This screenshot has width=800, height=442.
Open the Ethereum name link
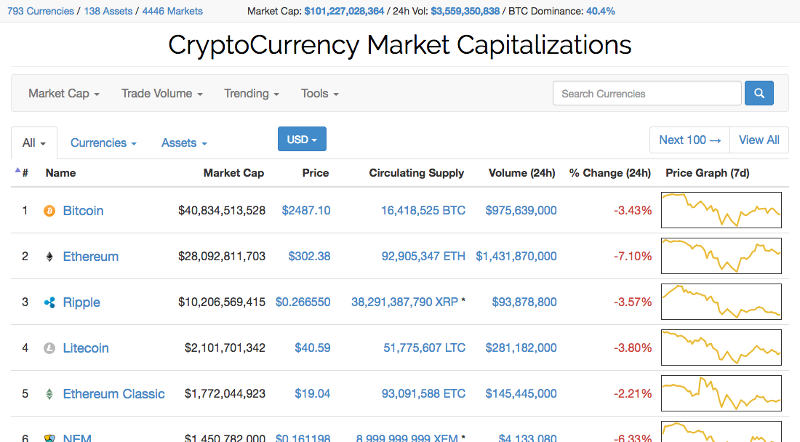(x=91, y=257)
